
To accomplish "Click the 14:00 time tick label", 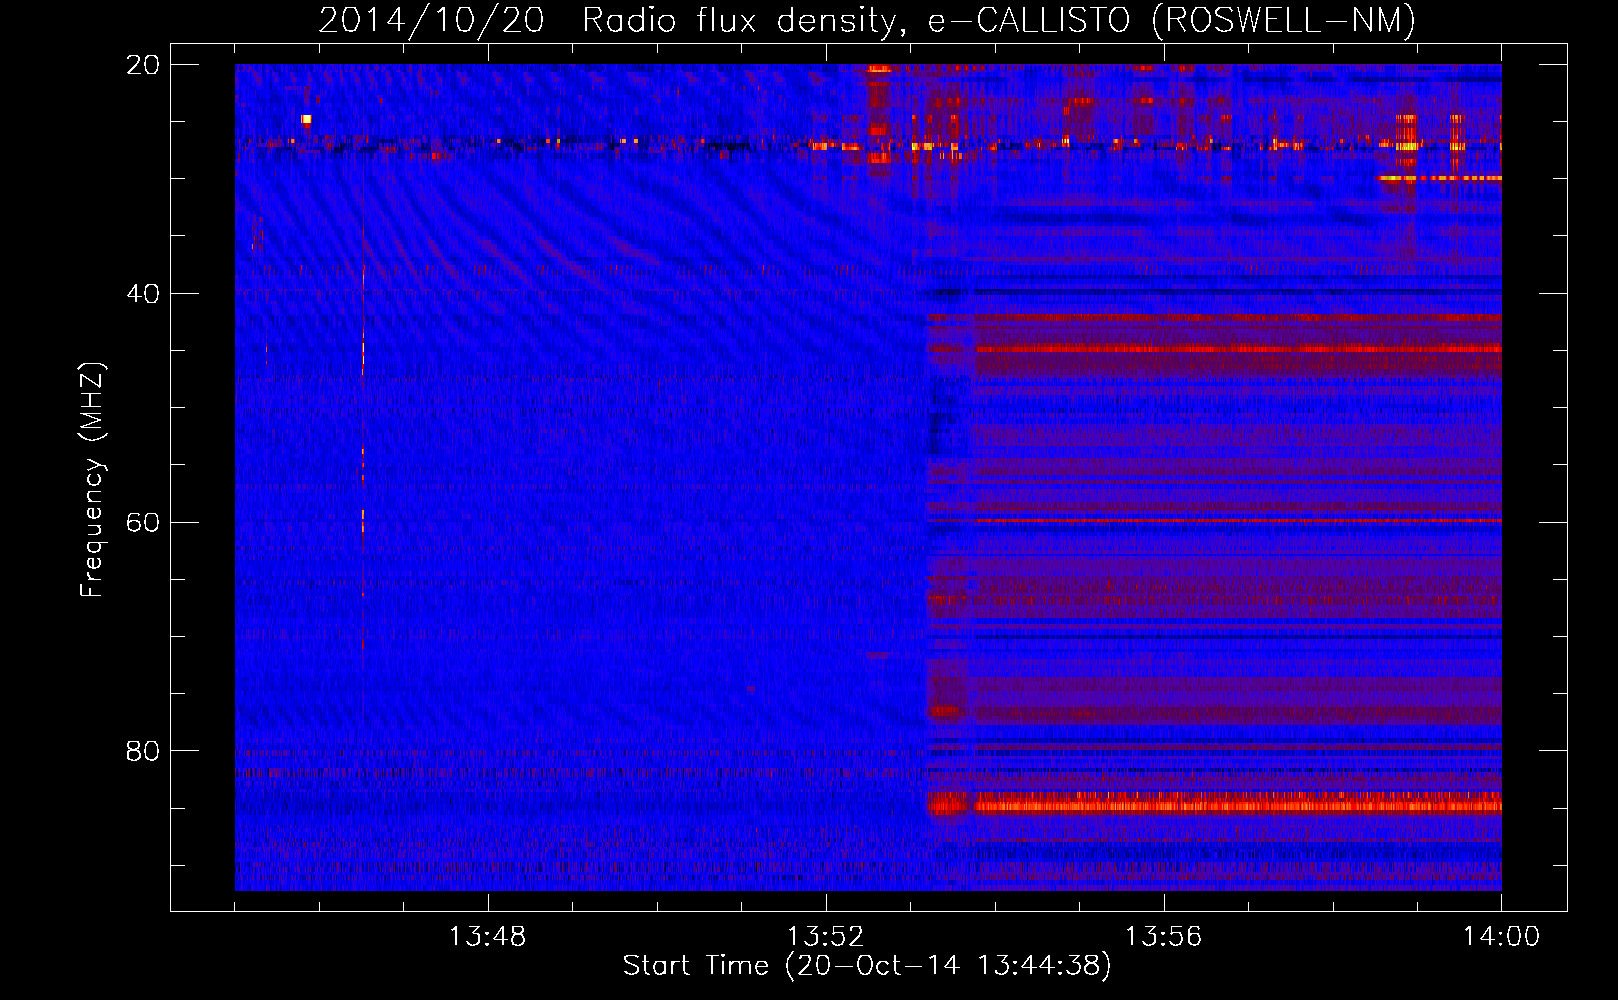I will pyautogui.click(x=1501, y=937).
